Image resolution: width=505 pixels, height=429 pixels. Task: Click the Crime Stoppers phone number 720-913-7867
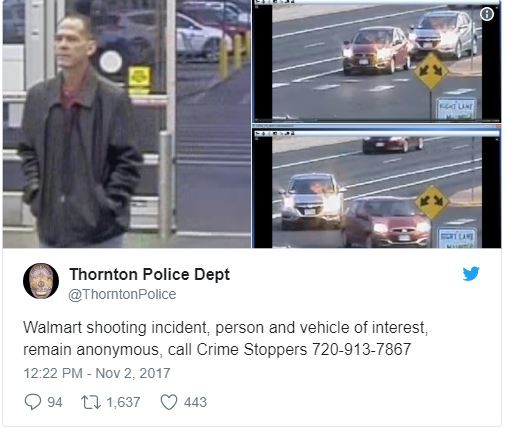pos(361,350)
